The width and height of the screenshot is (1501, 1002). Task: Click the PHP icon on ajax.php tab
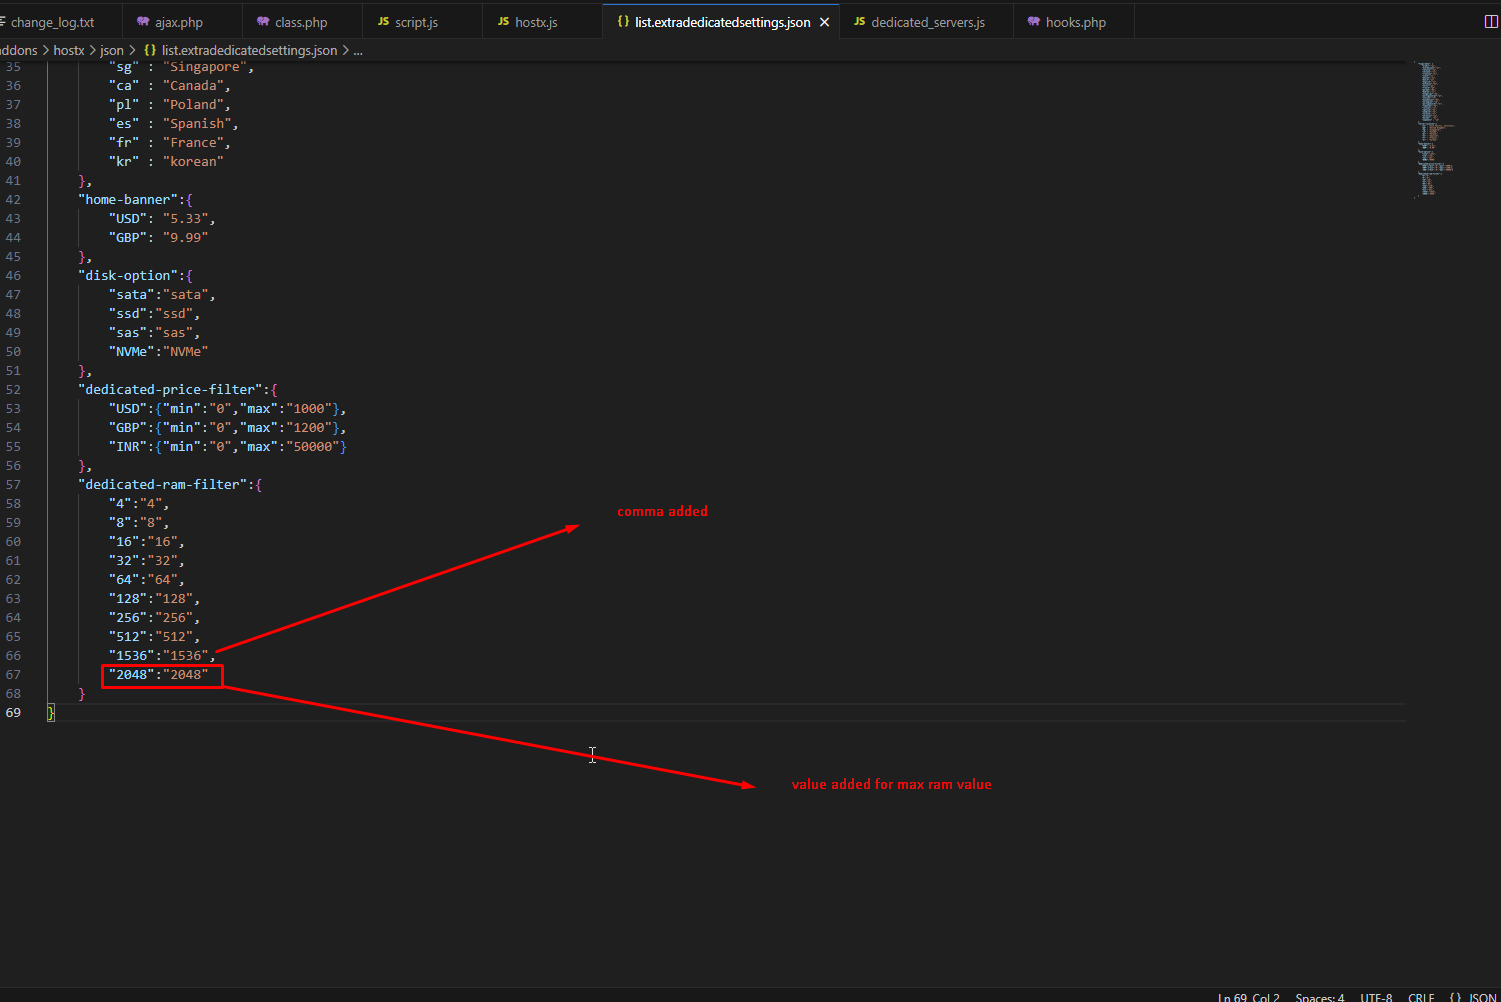(143, 22)
